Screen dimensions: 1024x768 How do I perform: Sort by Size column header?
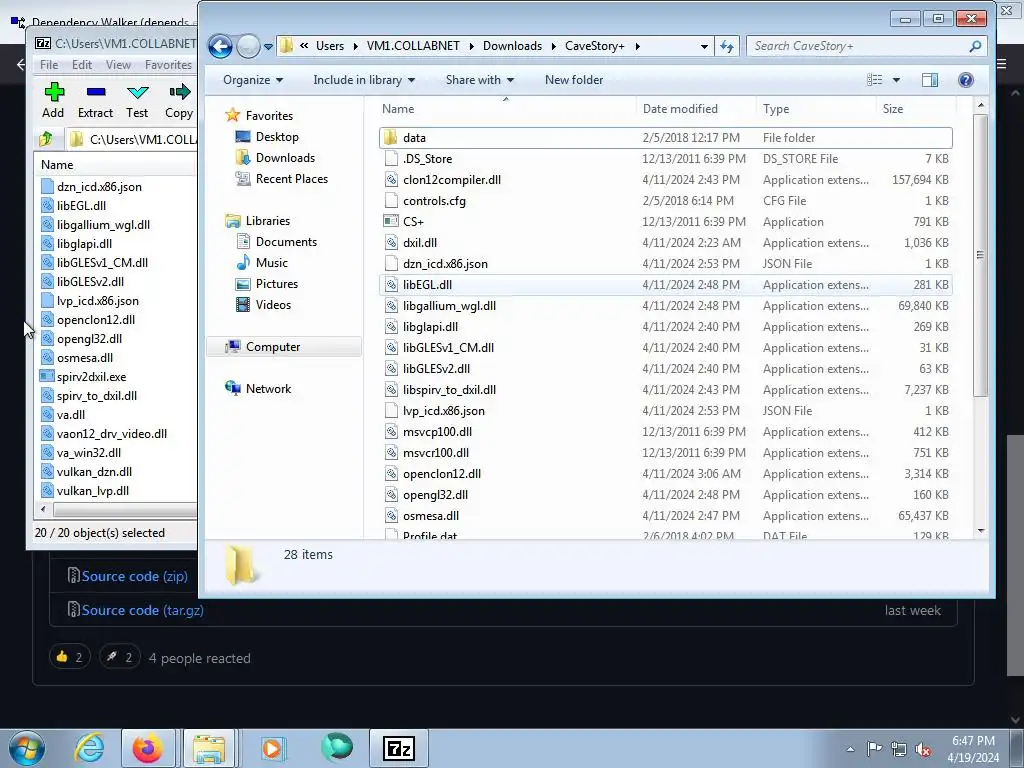916,109
